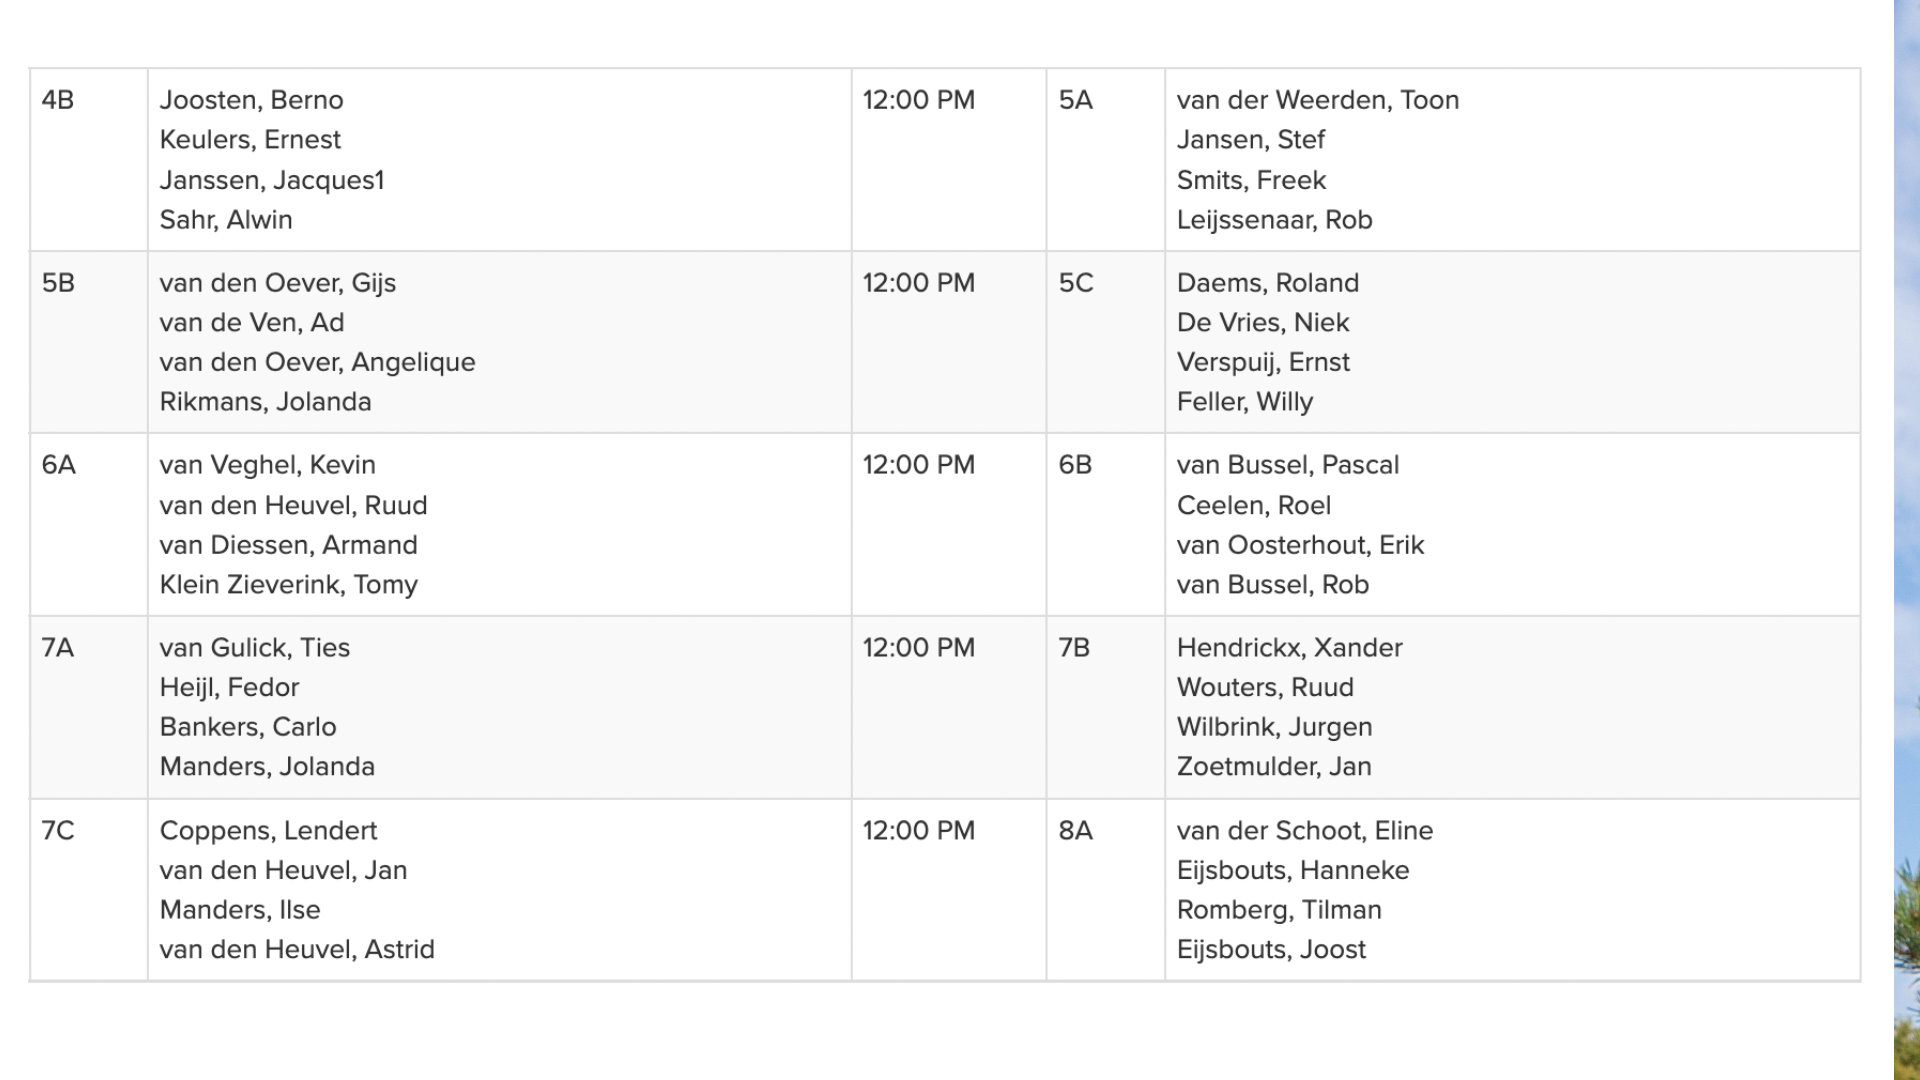Viewport: 1920px width, 1080px height.
Task: Select player Heijl, Fedor
Action: pyautogui.click(x=229, y=688)
